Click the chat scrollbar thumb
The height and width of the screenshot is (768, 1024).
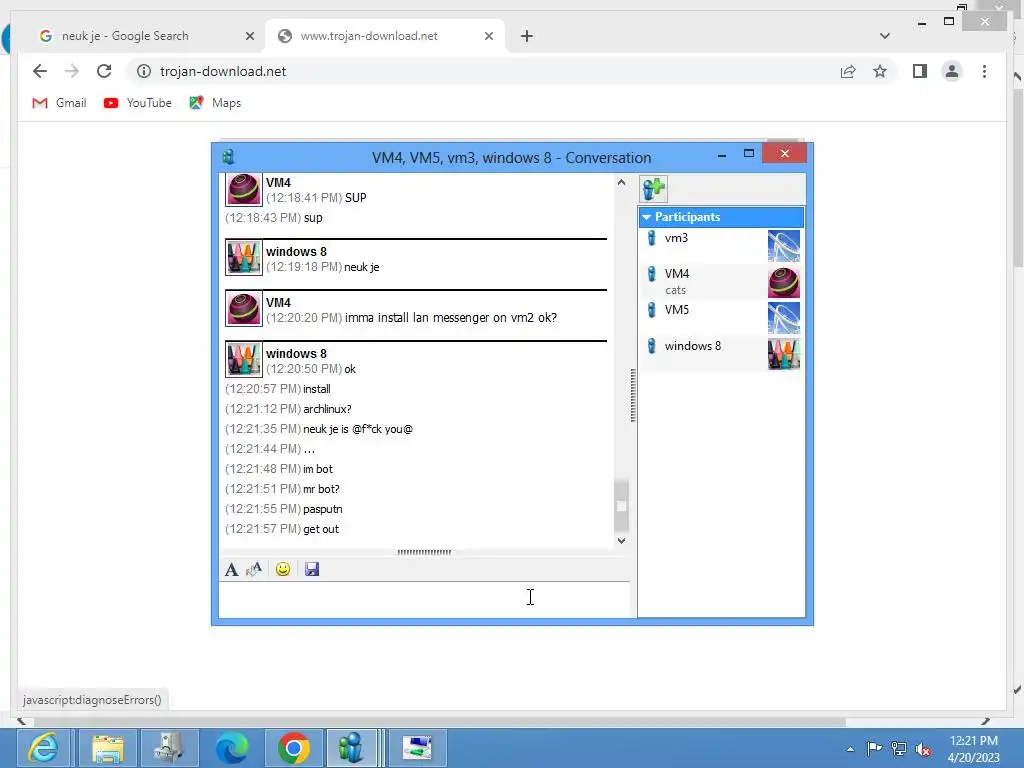coord(621,505)
